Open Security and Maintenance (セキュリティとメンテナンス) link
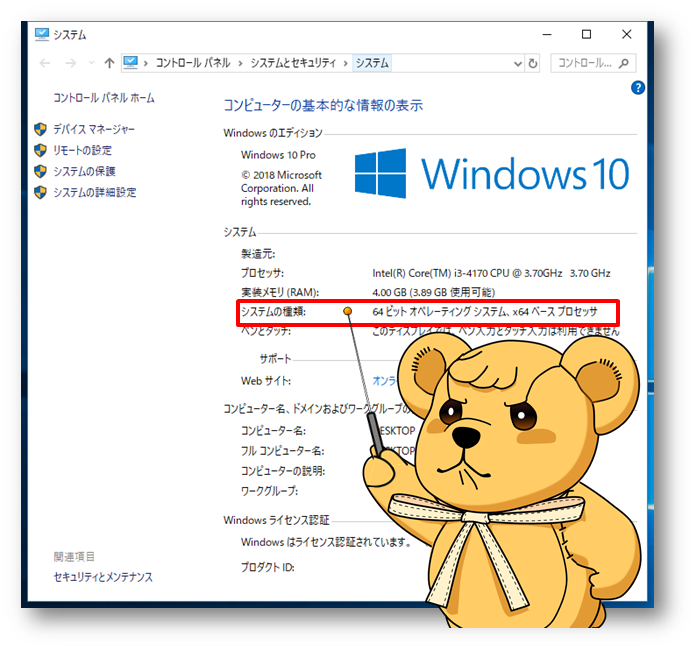 103,577
